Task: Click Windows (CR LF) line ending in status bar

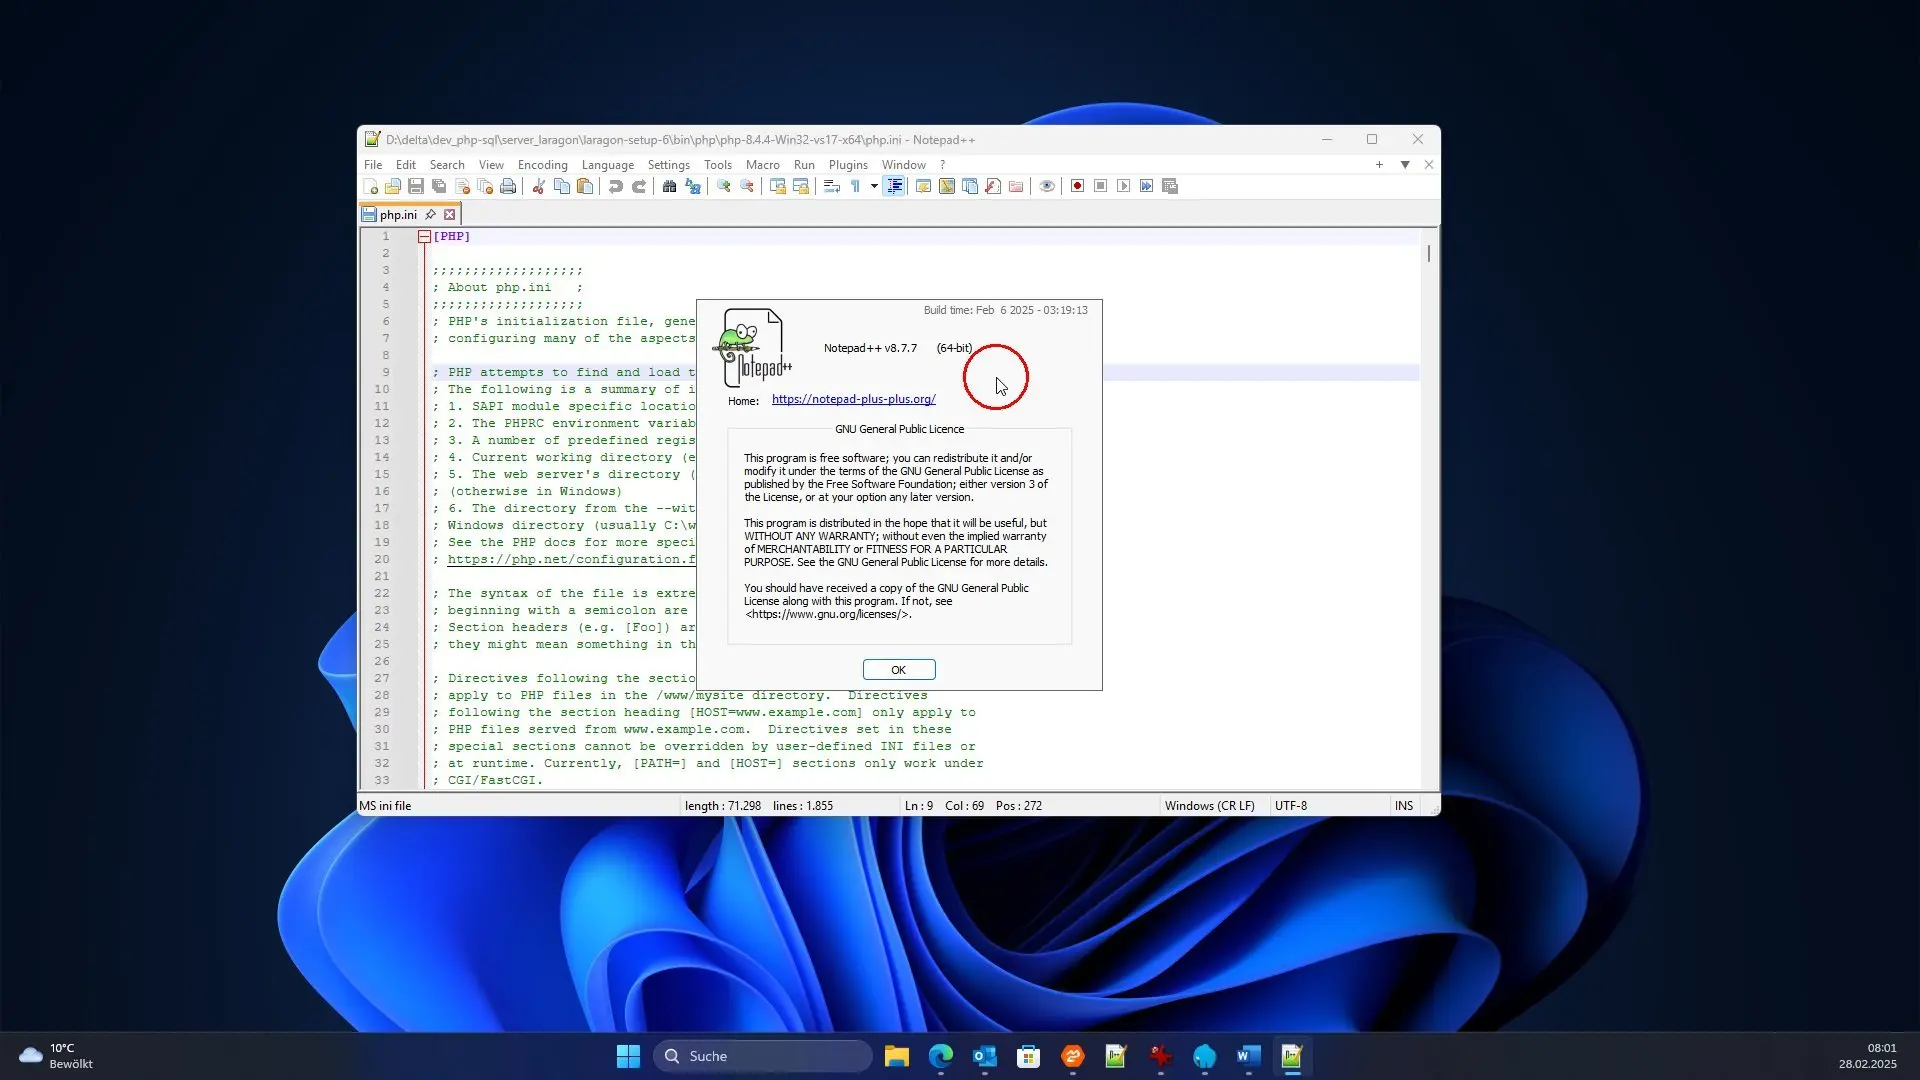Action: click(1209, 806)
